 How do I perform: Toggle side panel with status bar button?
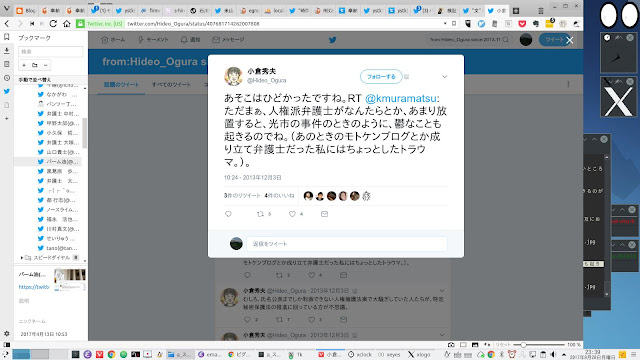point(7,345)
